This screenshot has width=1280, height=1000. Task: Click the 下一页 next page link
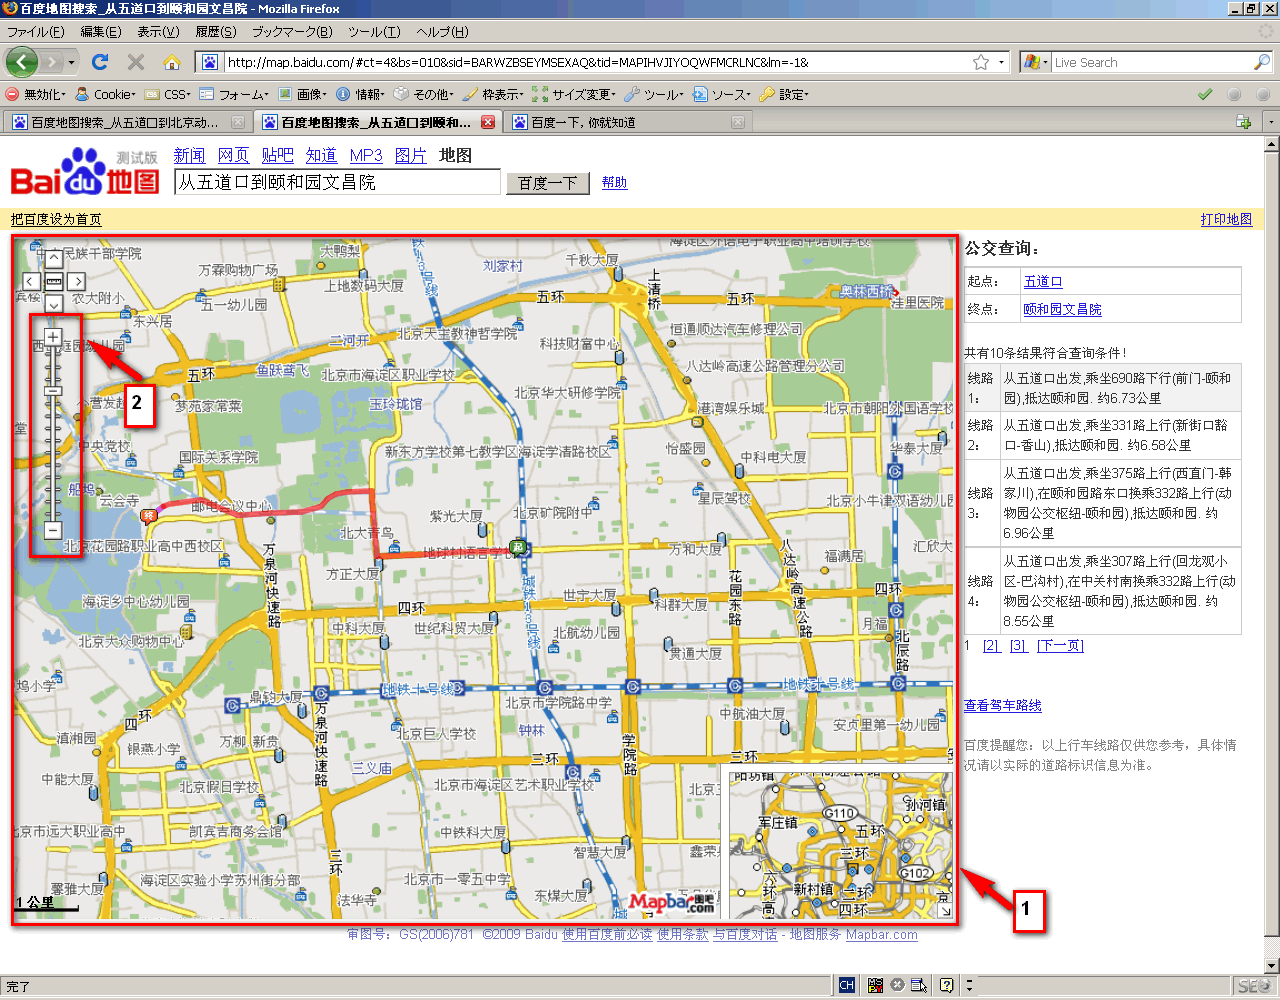pyautogui.click(x=1060, y=646)
